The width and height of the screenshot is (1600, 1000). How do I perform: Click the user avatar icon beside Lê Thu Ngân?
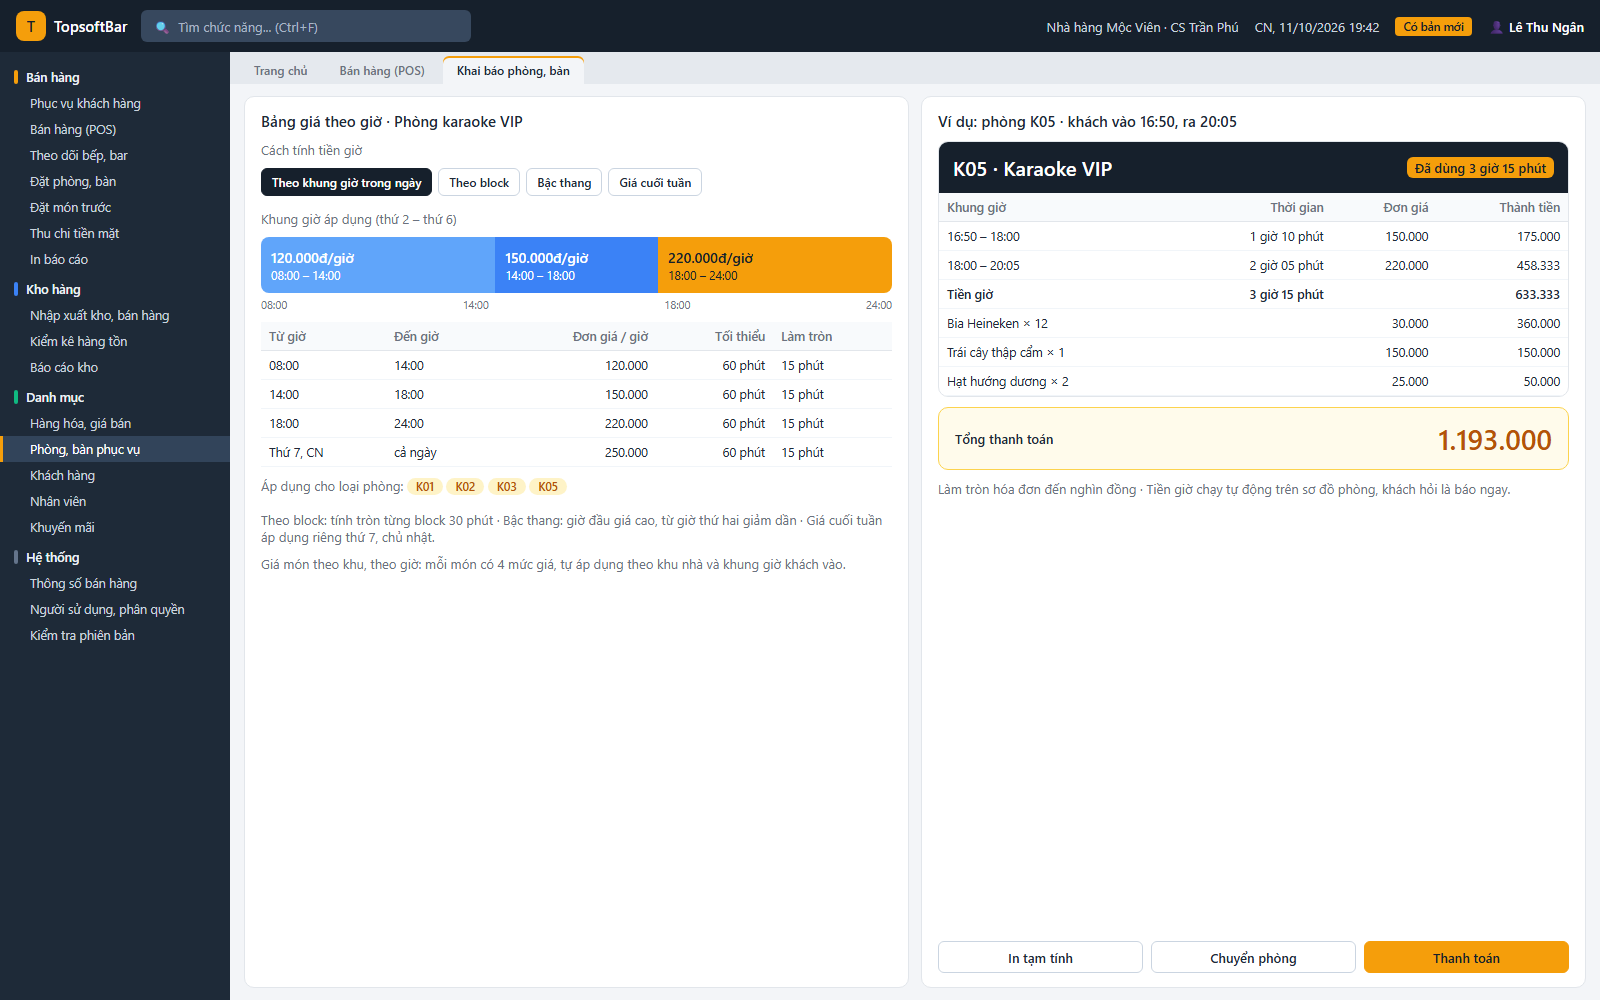point(1497,27)
